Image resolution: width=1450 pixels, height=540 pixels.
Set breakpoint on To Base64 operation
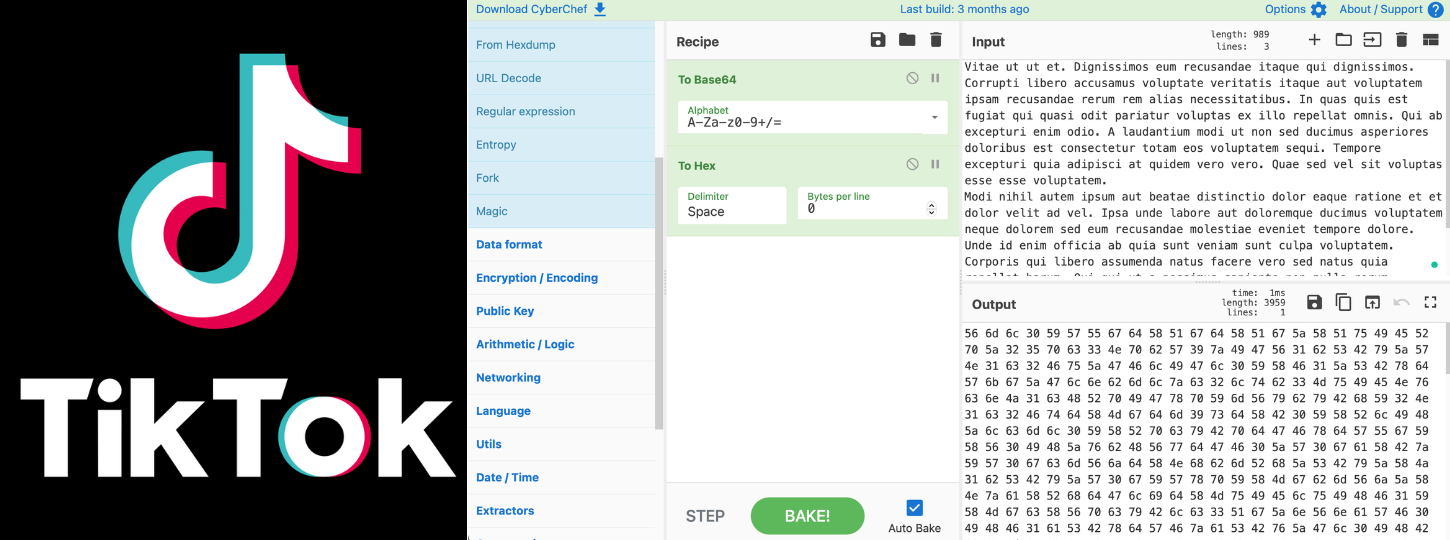(936, 78)
